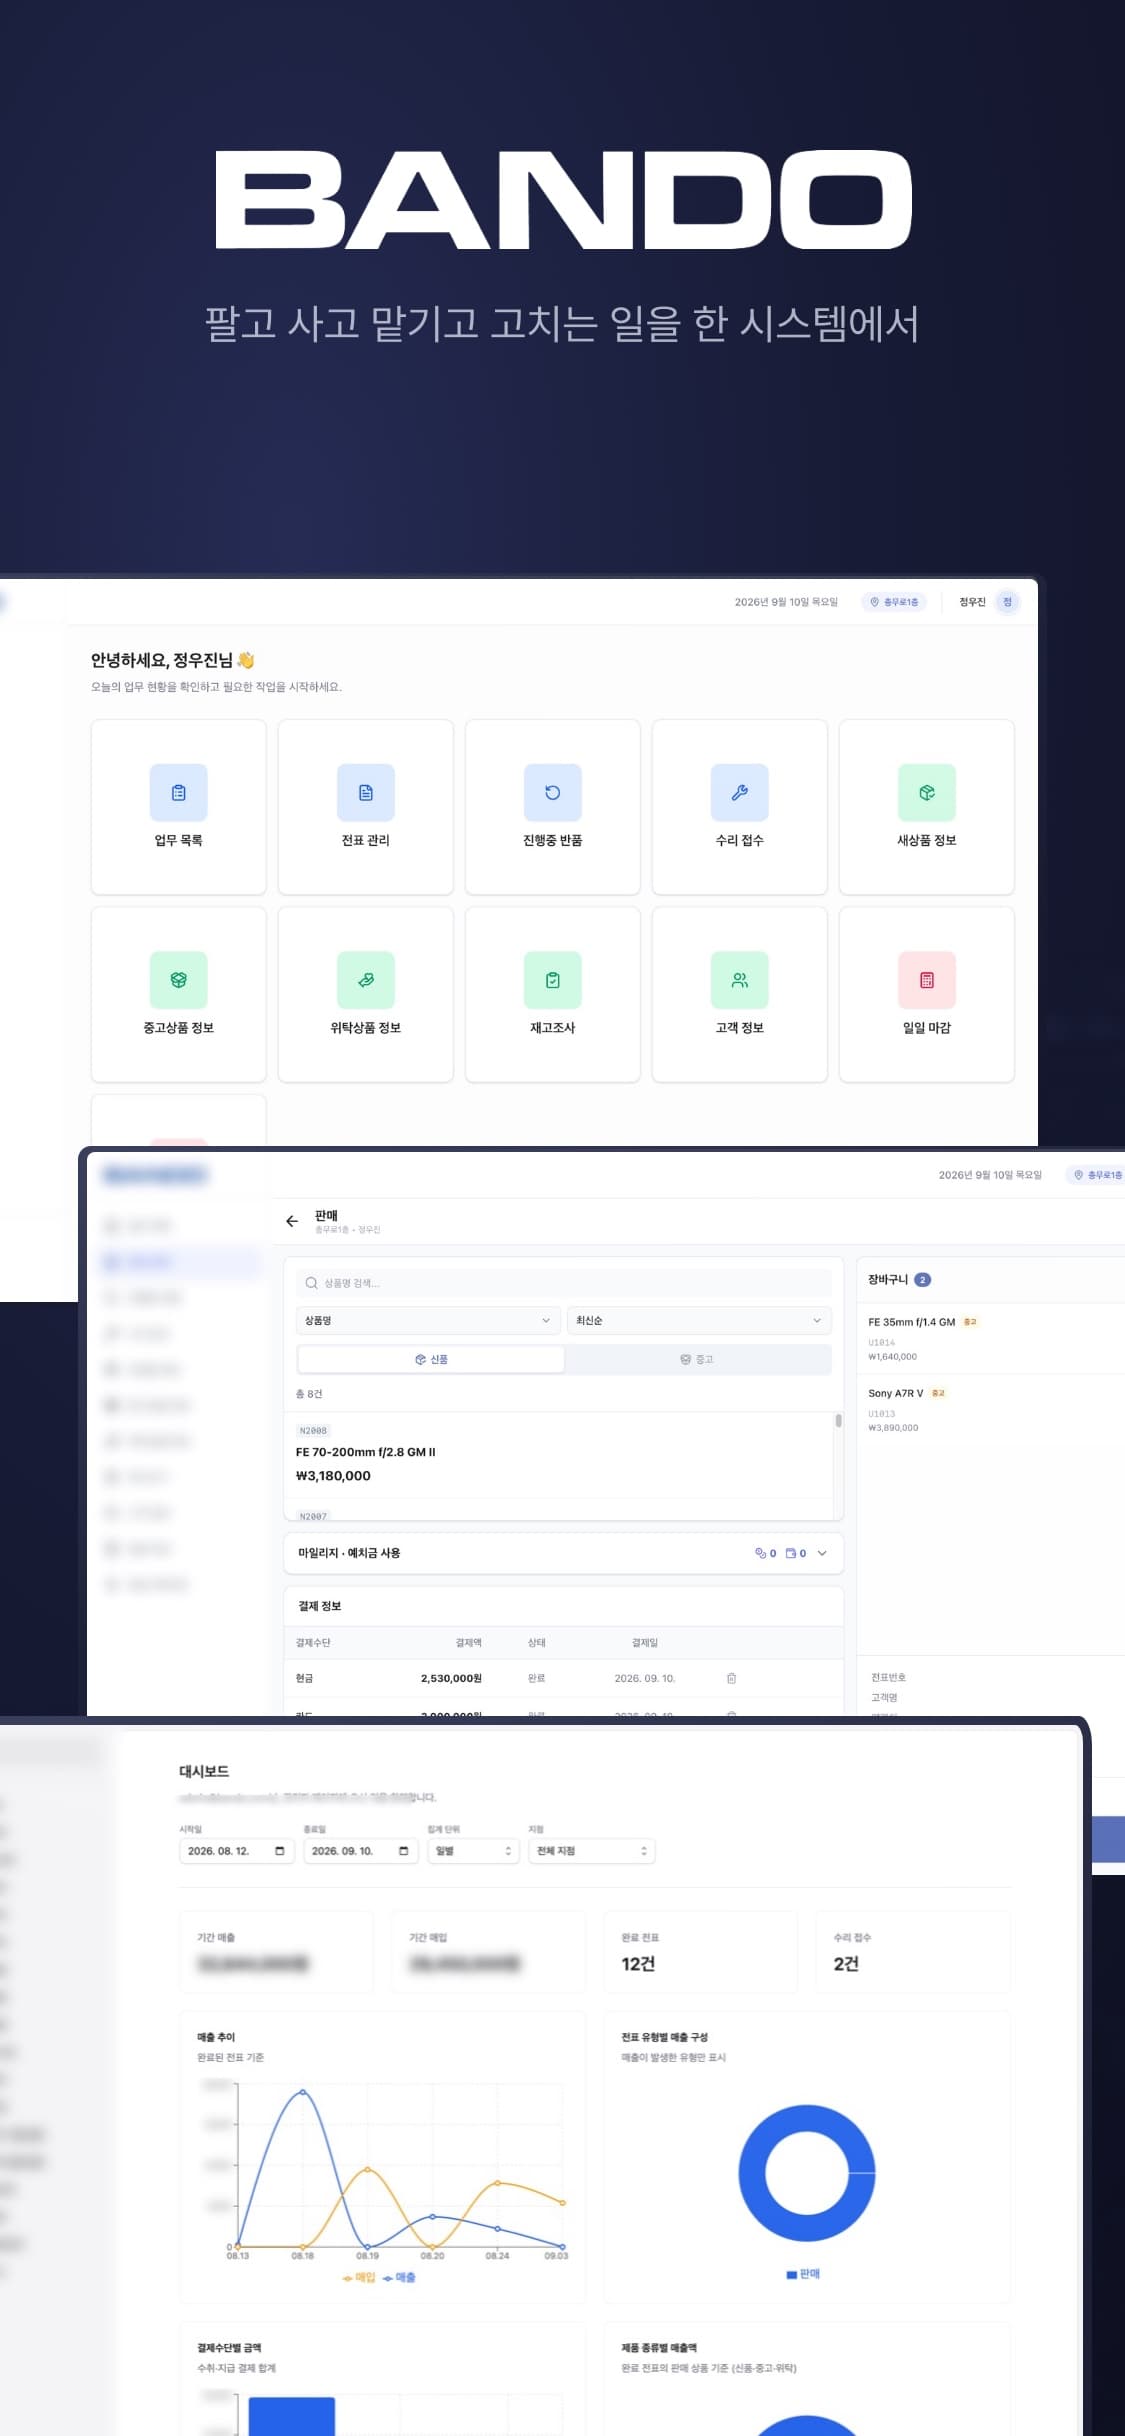This screenshot has height=2436, width=1125.
Task: Toggle the 매출 series in the chart legend
Action: pyautogui.click(x=399, y=2277)
